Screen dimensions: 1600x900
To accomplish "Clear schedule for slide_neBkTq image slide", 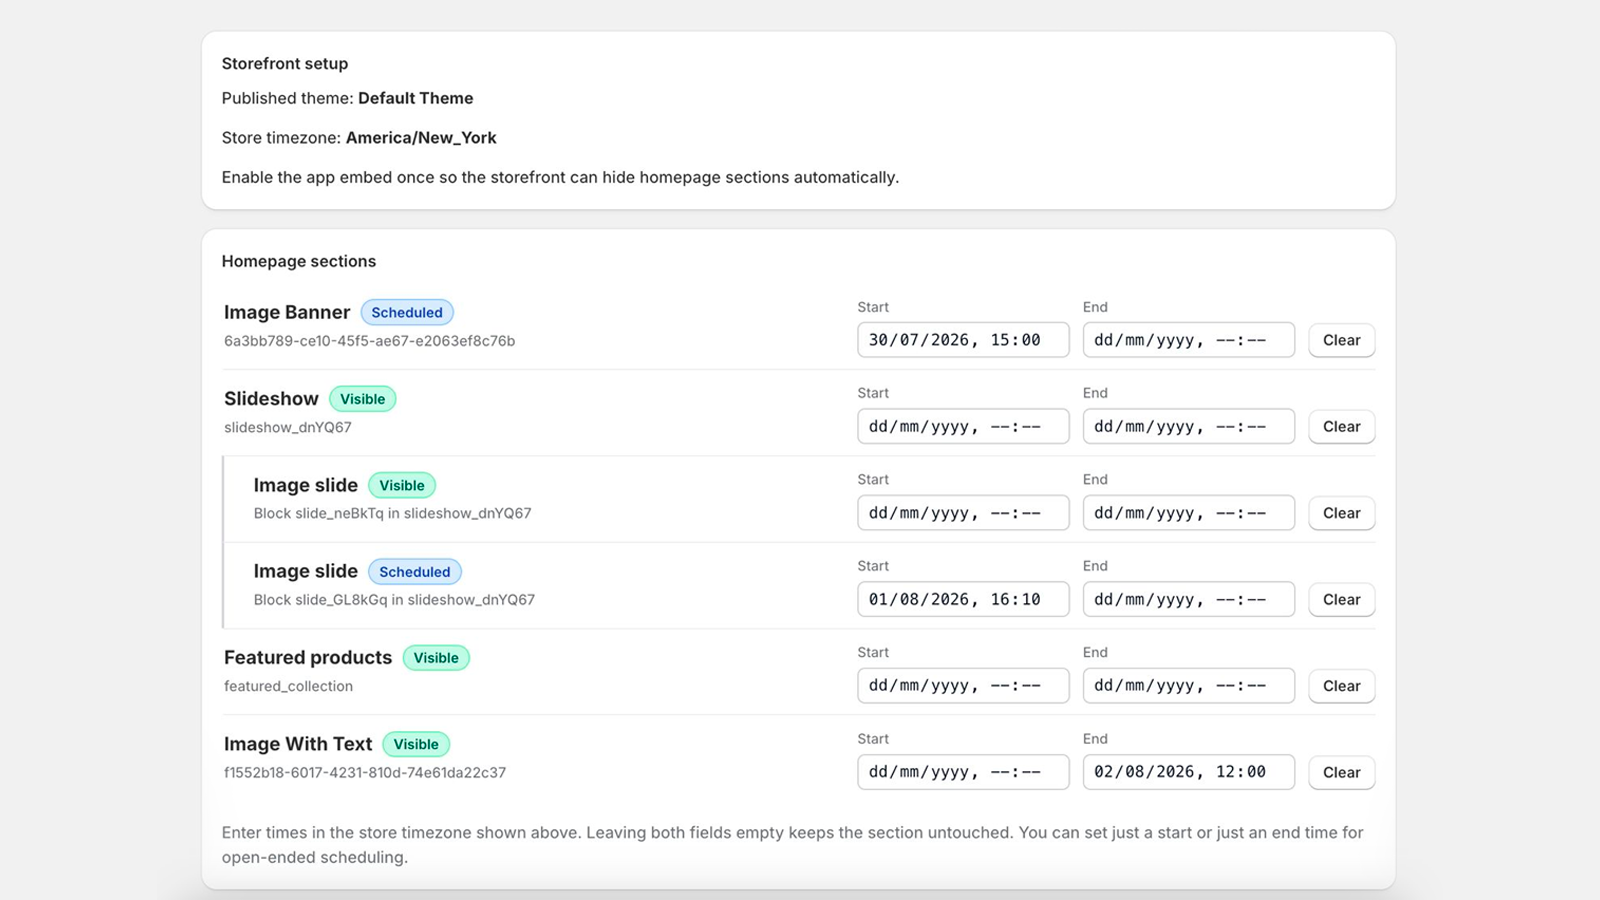I will tap(1341, 513).
